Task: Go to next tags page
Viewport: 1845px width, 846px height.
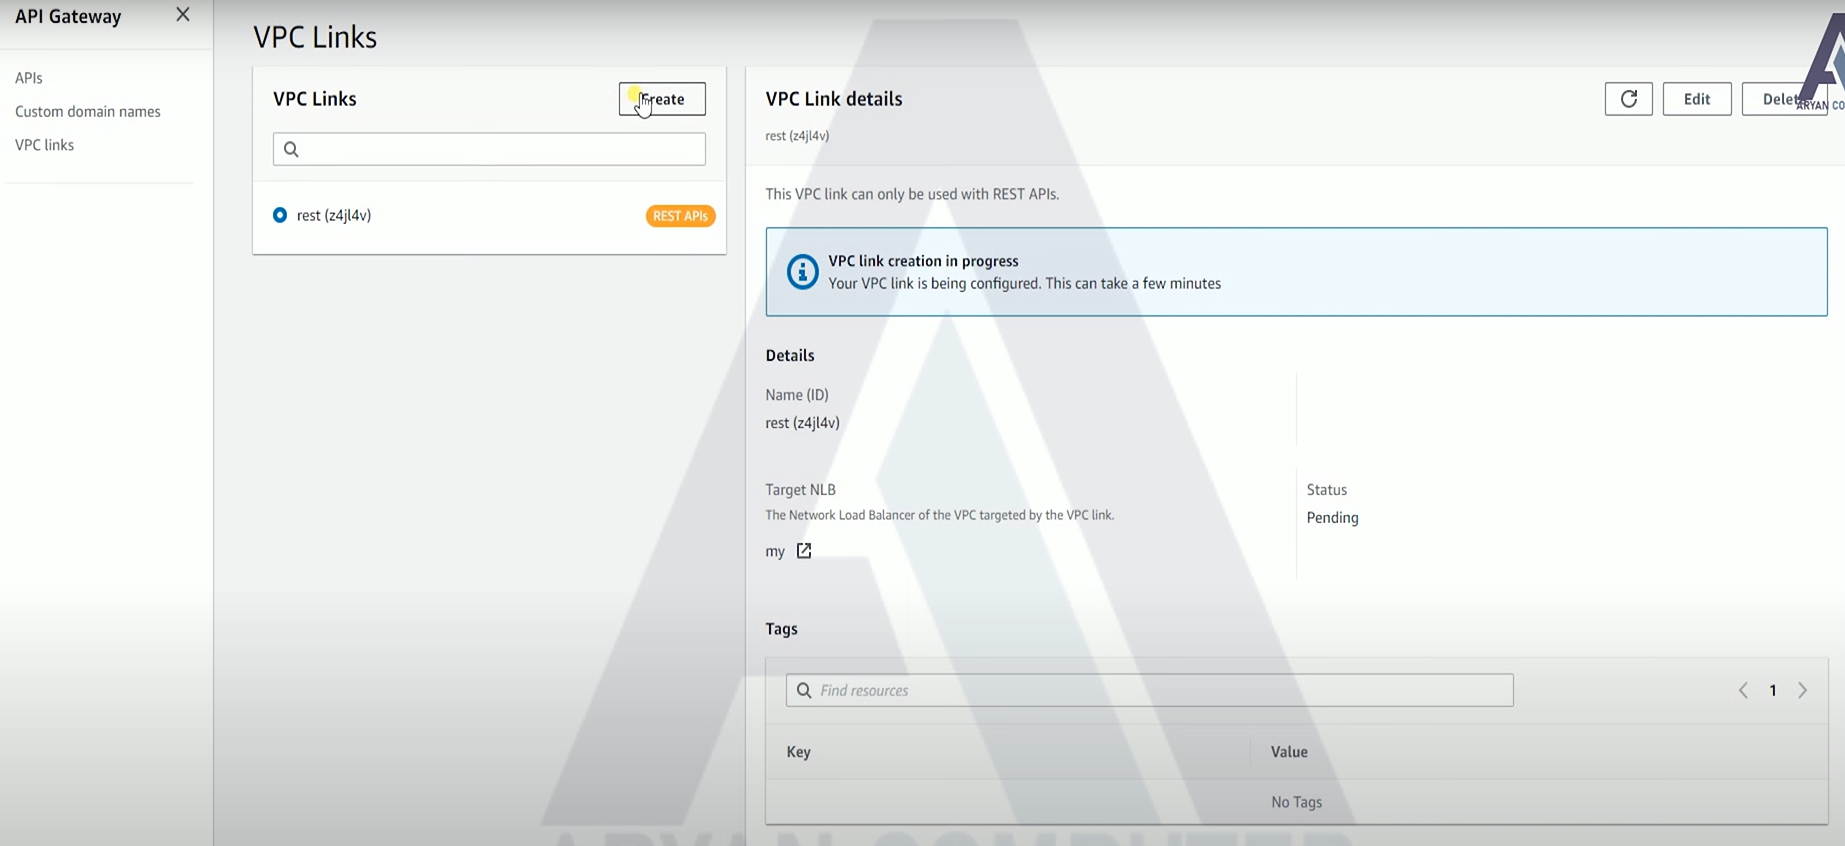Action: [1803, 690]
